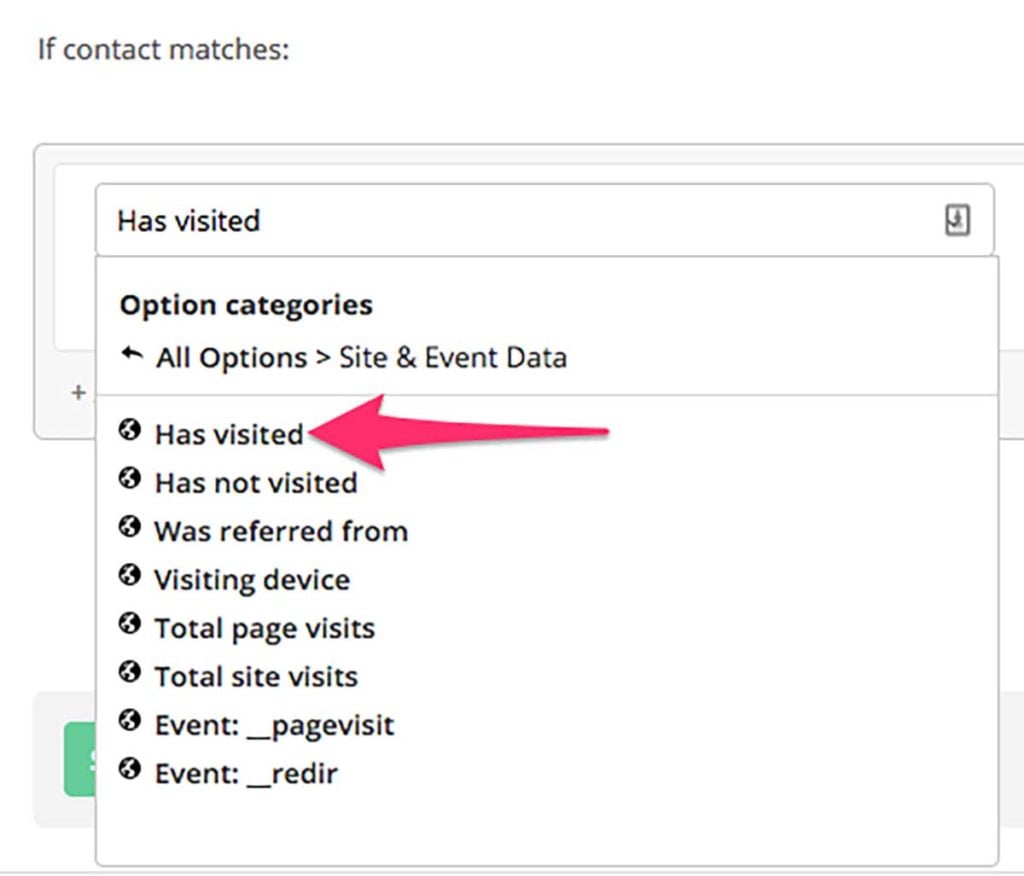Screen dimensions: 1024x876
Task: Select Event: __pagevisit option
Action: click(x=274, y=726)
